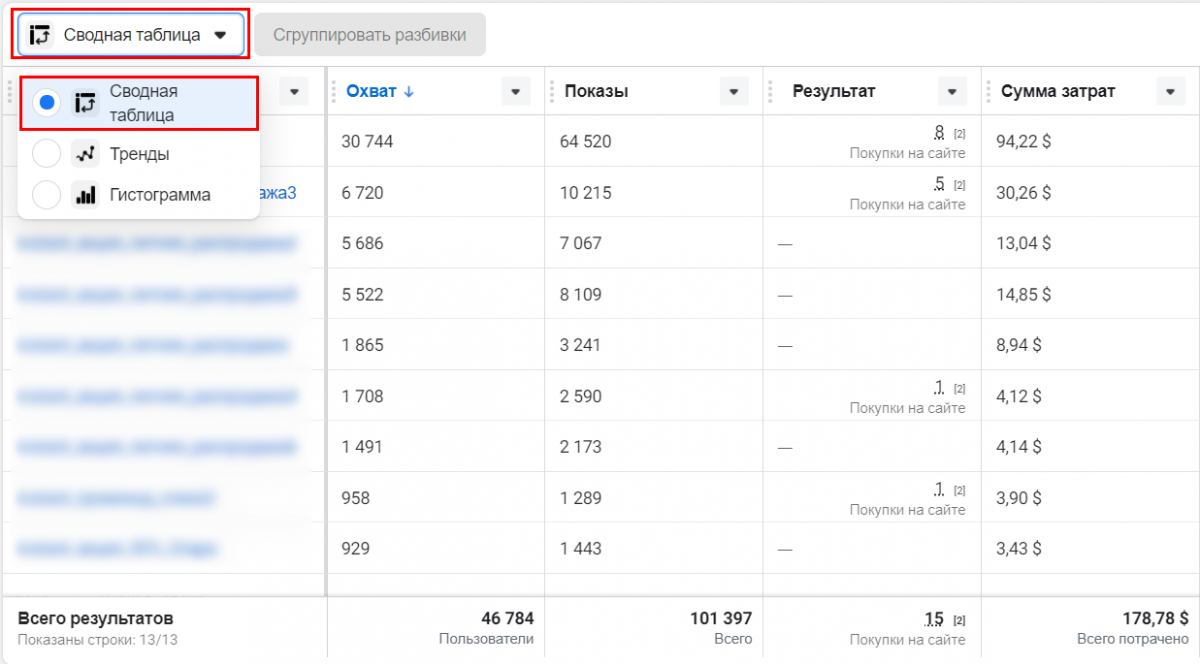The width and height of the screenshot is (1200, 664).
Task: Click the total impressions 101 397
Action: 721,618
